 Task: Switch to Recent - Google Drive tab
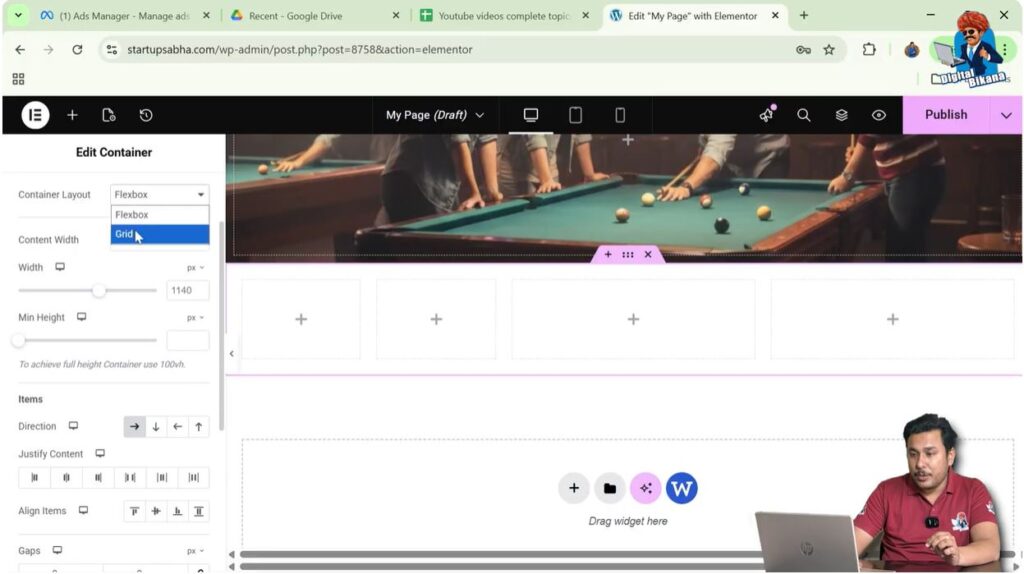click(x=315, y=16)
